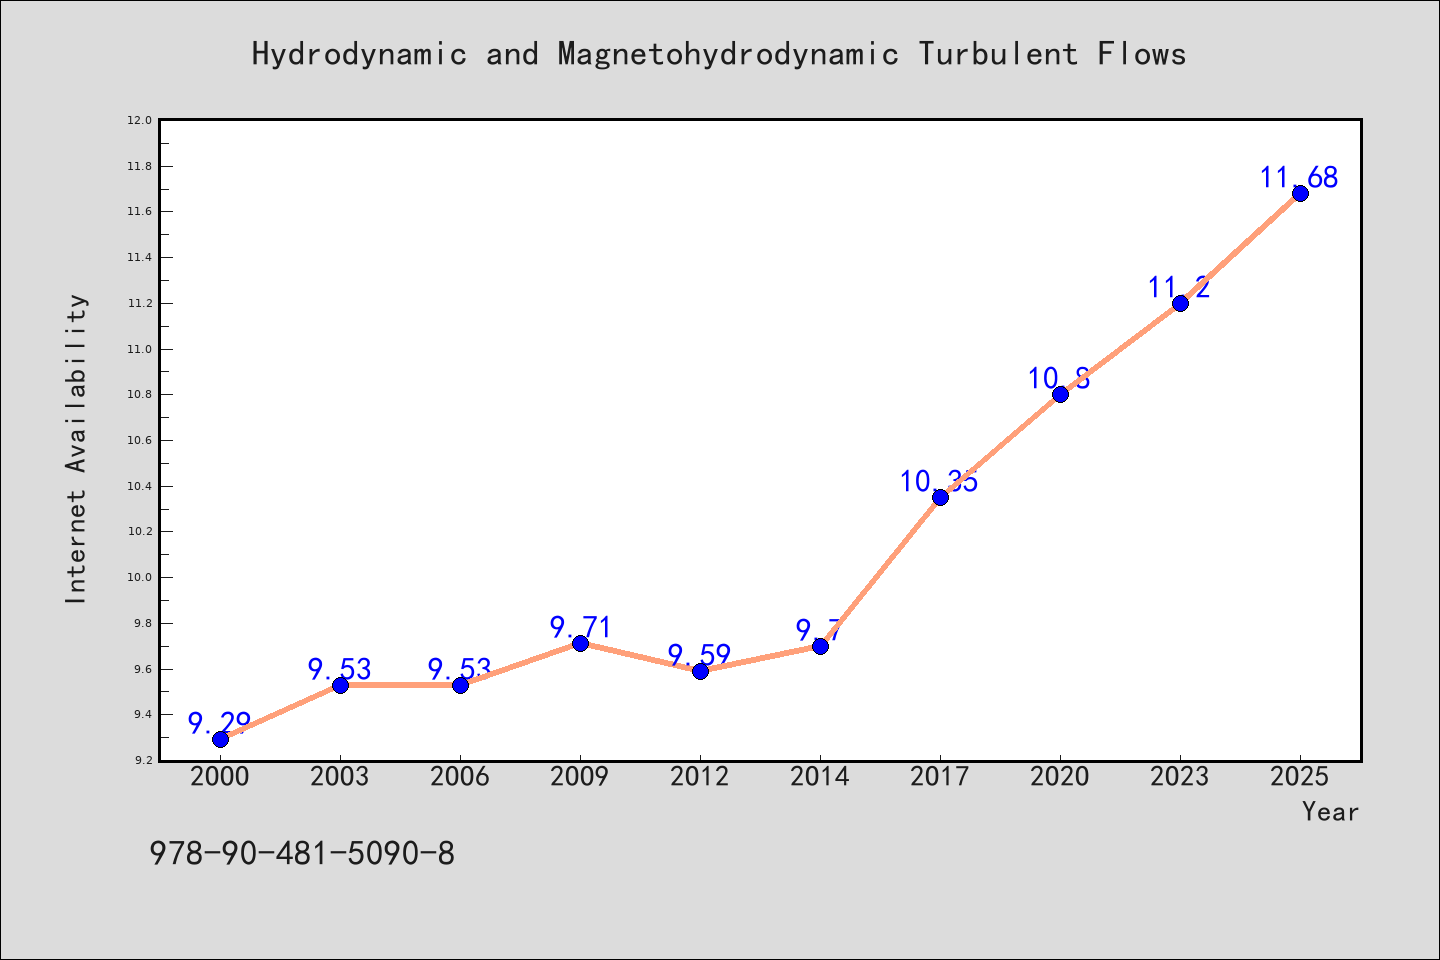Click the text 978-90-481-5090-8
This screenshot has width=1440, height=960.
pos(302,853)
